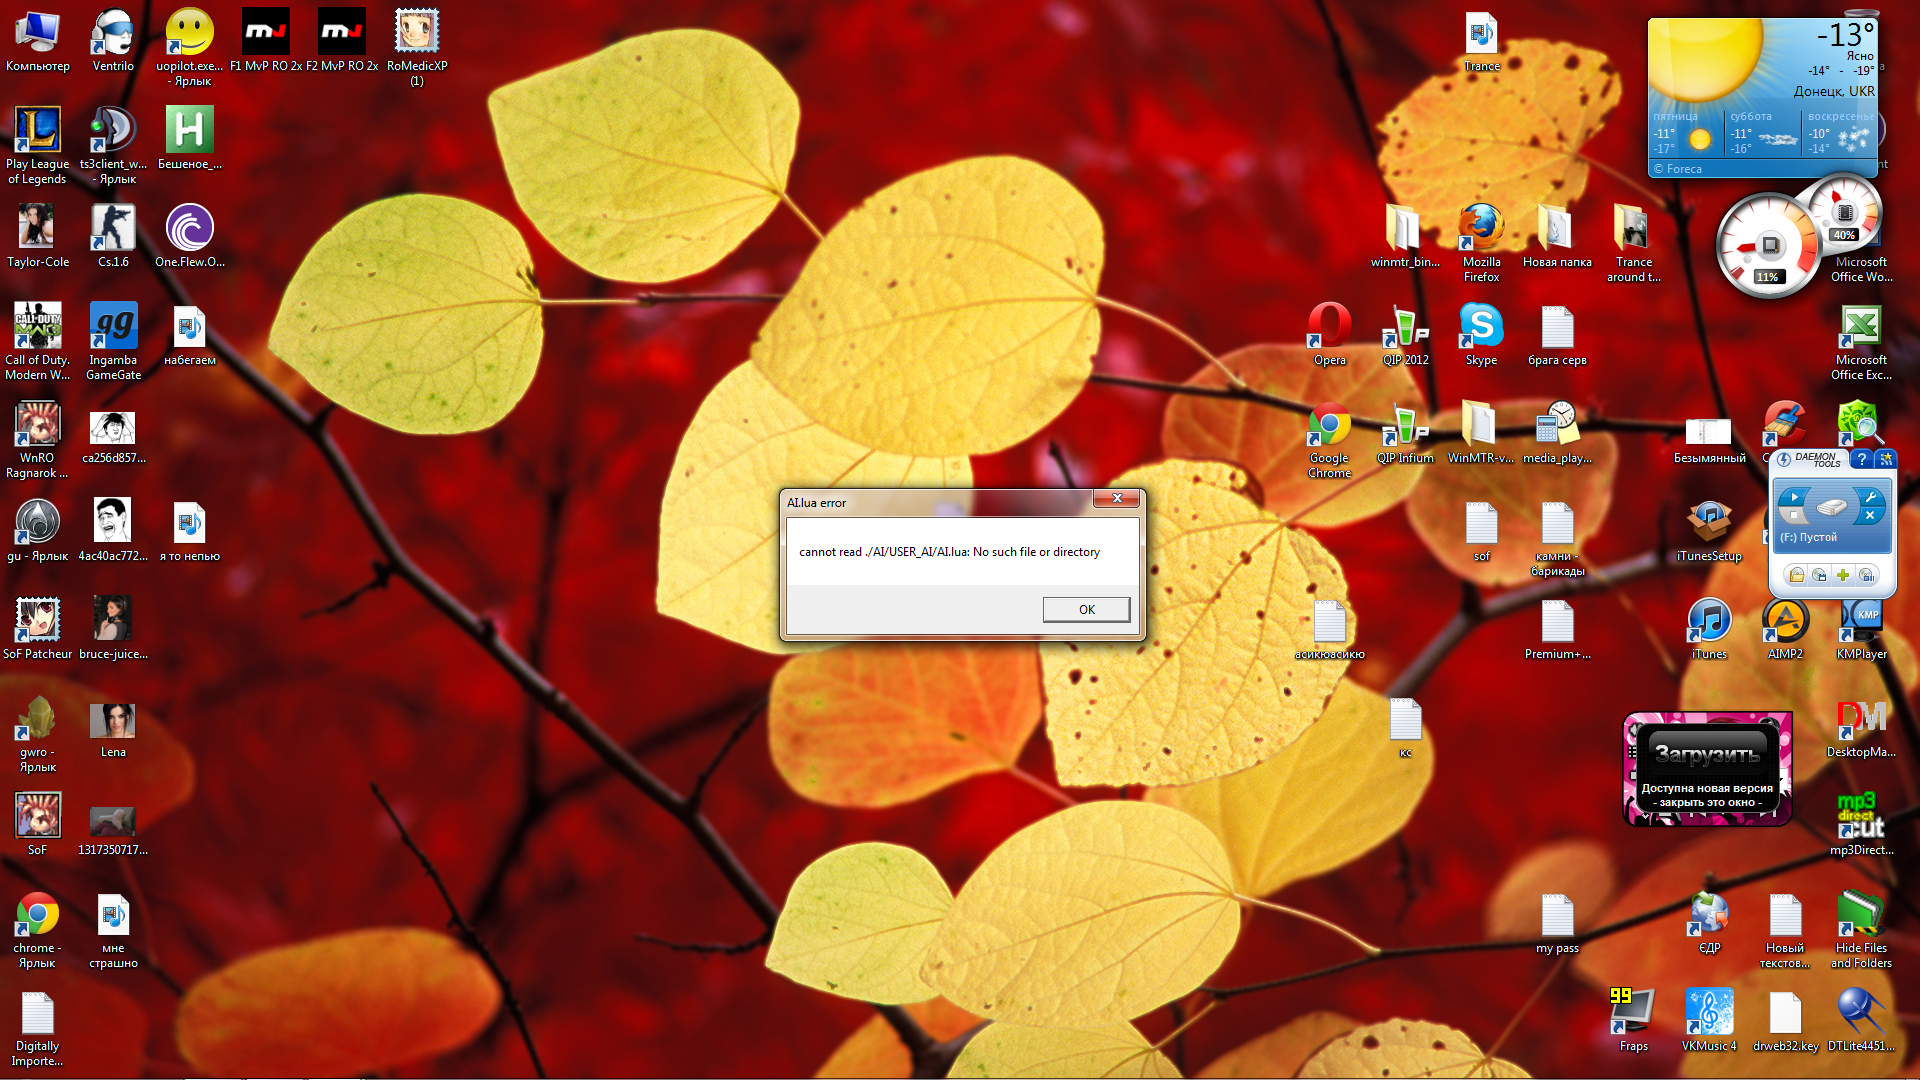Screen dimensions: 1920x1080
Task: Open the ts3client TeamSpeak shortcut
Action: [113, 145]
